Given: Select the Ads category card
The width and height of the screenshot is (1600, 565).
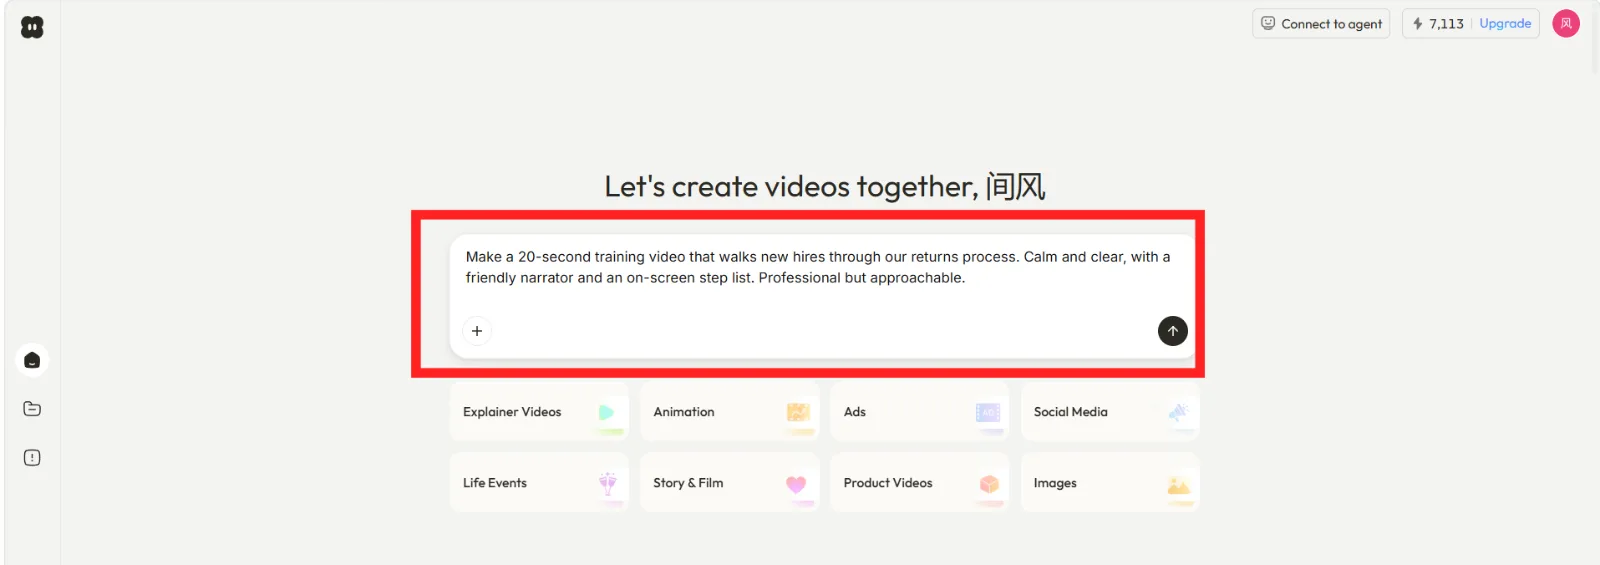Looking at the screenshot, I should pos(919,412).
